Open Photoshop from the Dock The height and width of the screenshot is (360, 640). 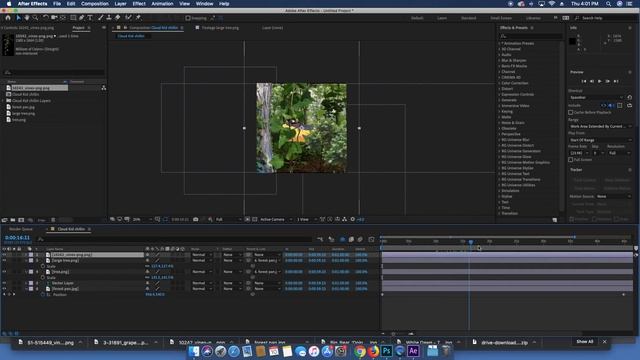click(x=387, y=351)
